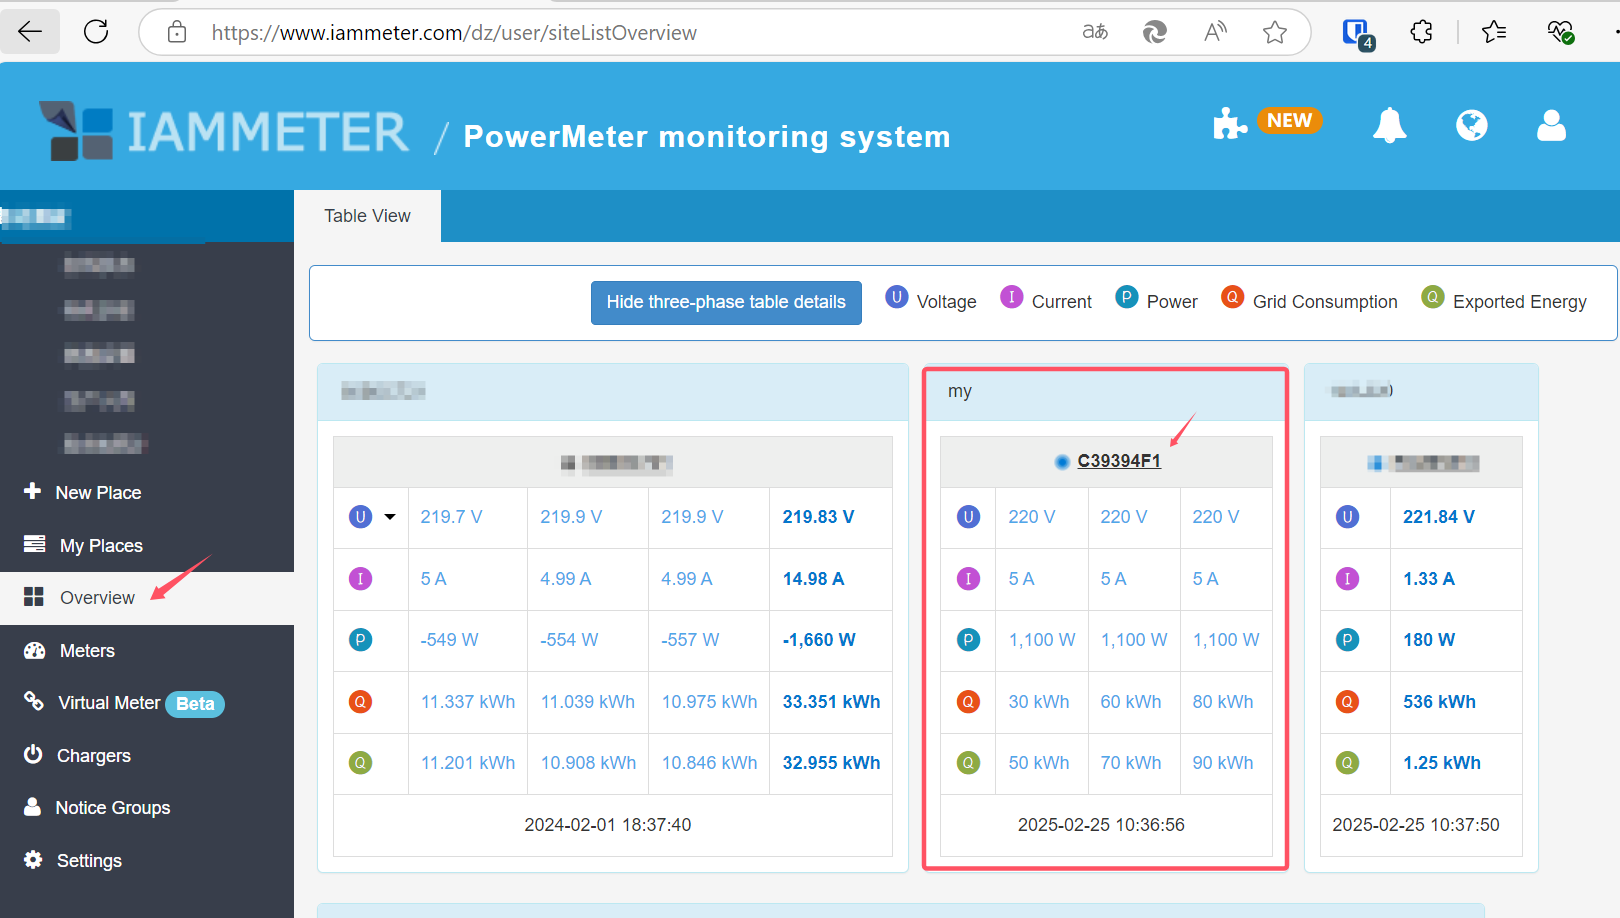
Task: Click total power value -1,660 W
Action: (x=819, y=640)
